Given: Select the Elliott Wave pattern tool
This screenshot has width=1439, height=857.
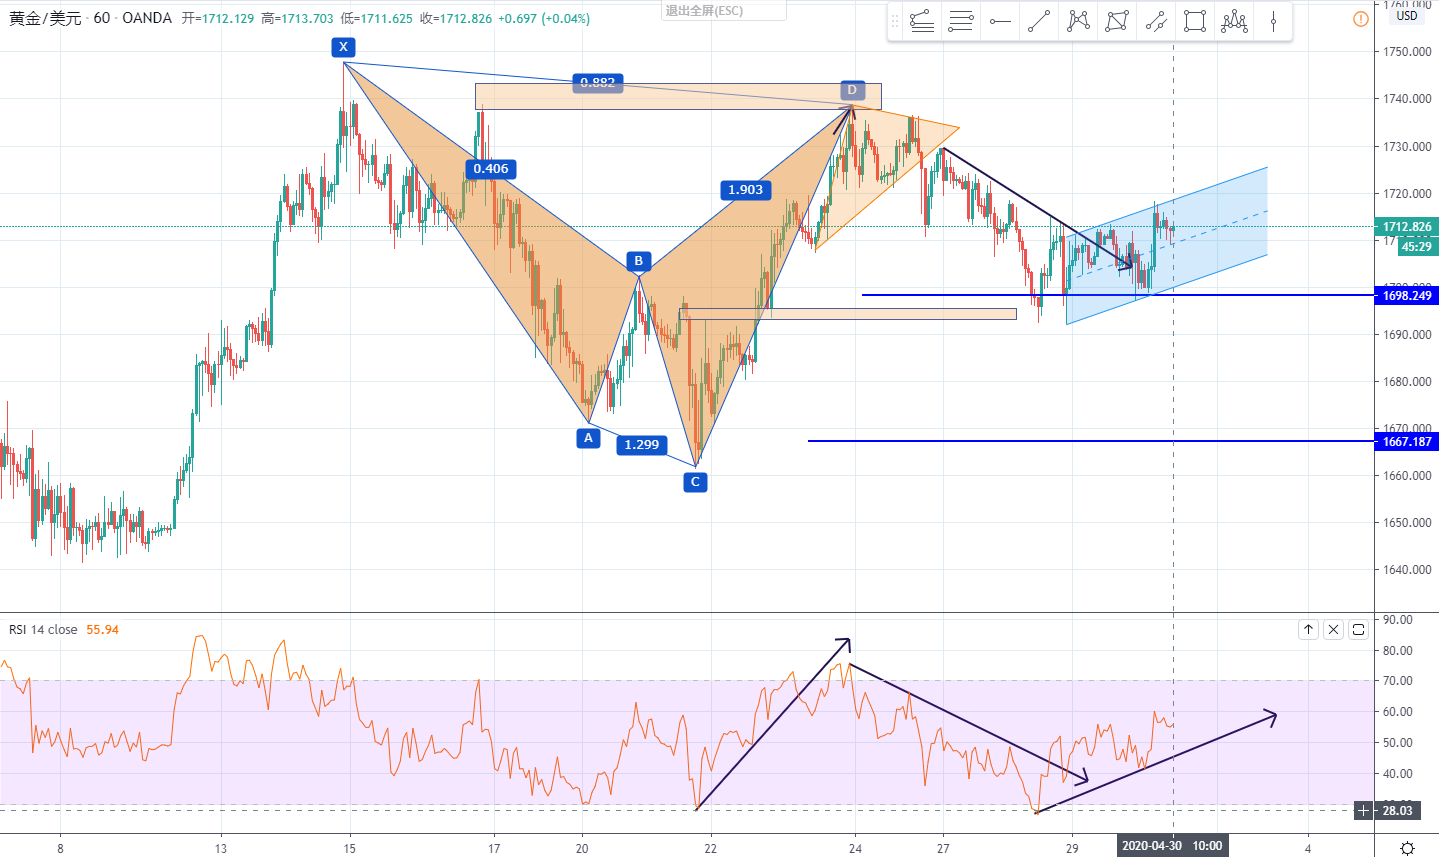Looking at the screenshot, I should (1234, 21).
